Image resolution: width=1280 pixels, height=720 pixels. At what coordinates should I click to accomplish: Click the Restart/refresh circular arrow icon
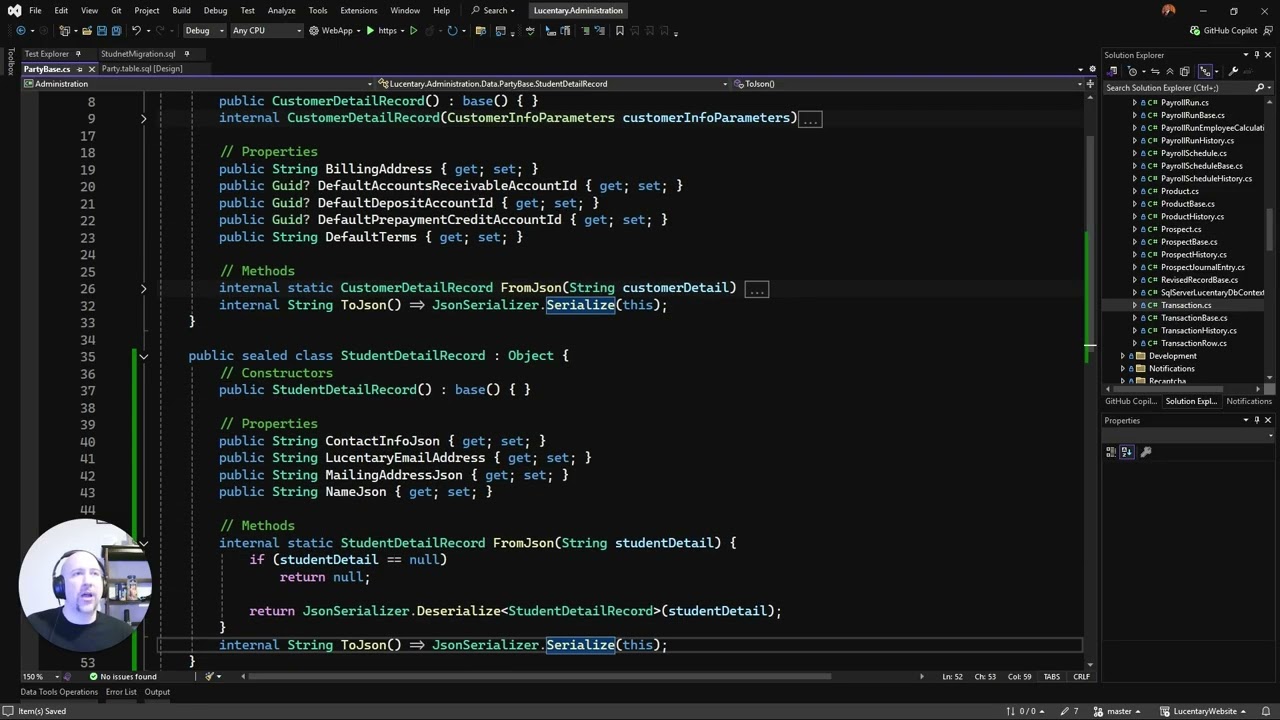click(x=452, y=31)
